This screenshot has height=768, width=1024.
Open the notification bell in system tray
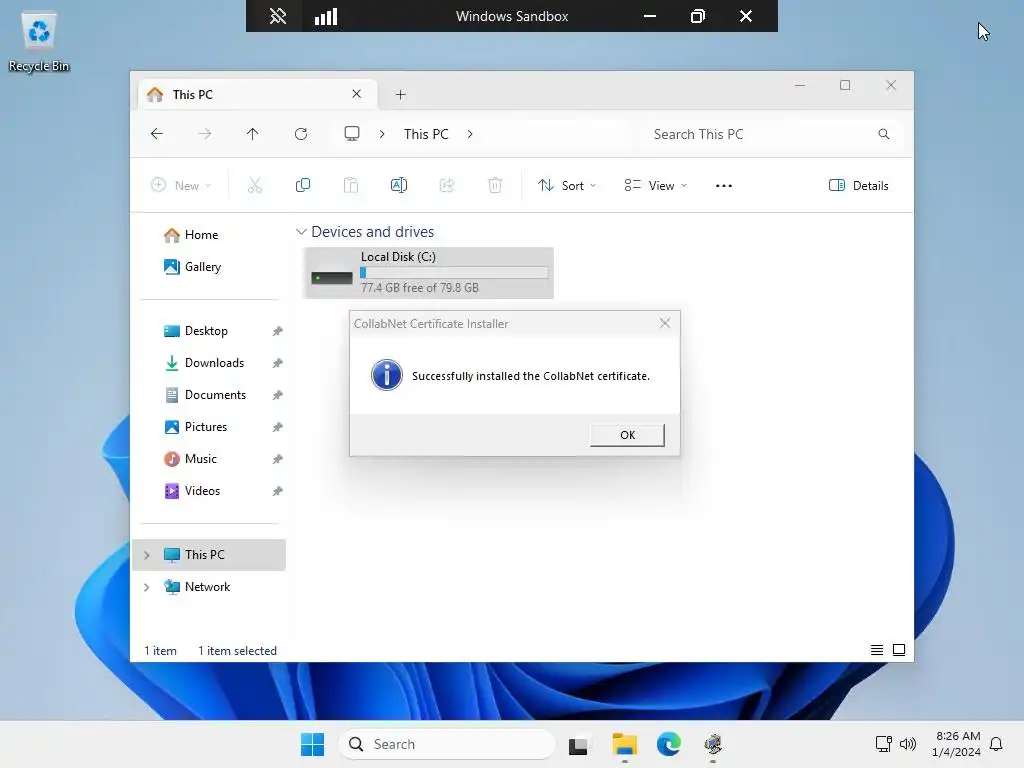tap(996, 744)
